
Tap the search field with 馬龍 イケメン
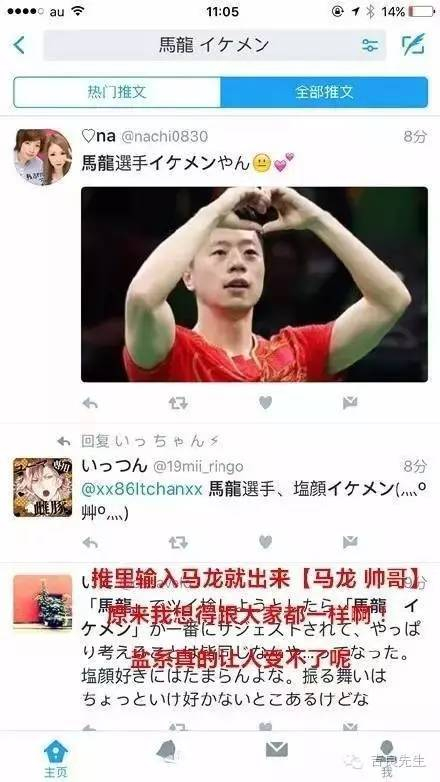pyautogui.click(x=215, y=45)
